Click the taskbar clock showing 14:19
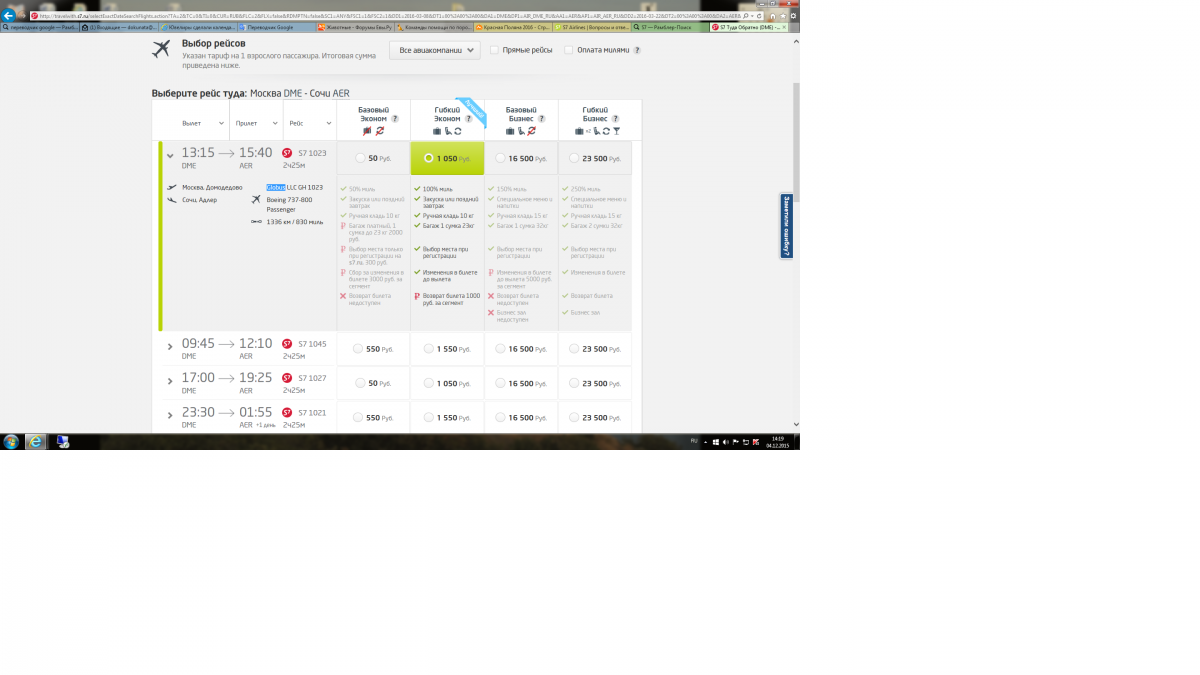Screen dimensions: 1200x675 coord(779,441)
